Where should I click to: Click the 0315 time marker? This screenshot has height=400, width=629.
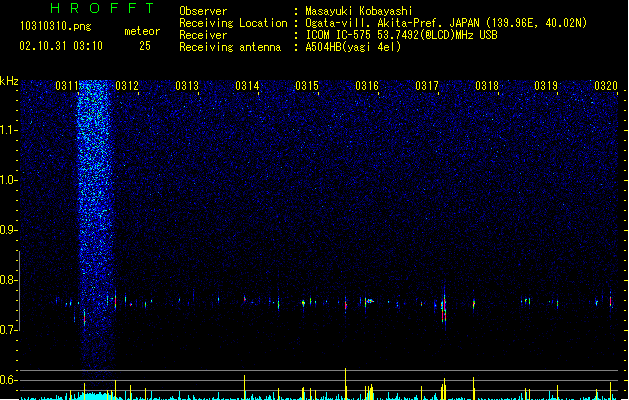tap(307, 86)
